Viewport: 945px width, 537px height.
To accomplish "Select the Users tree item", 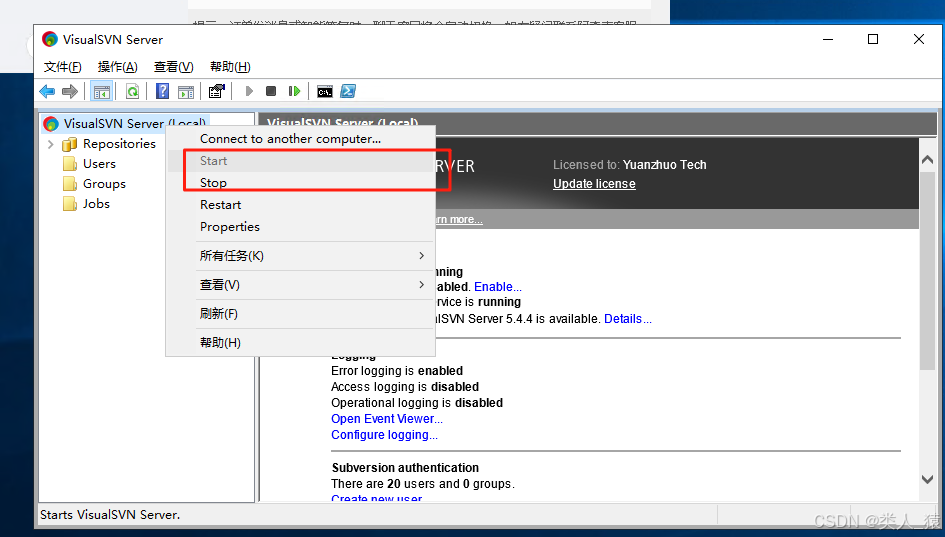I will [x=99, y=164].
